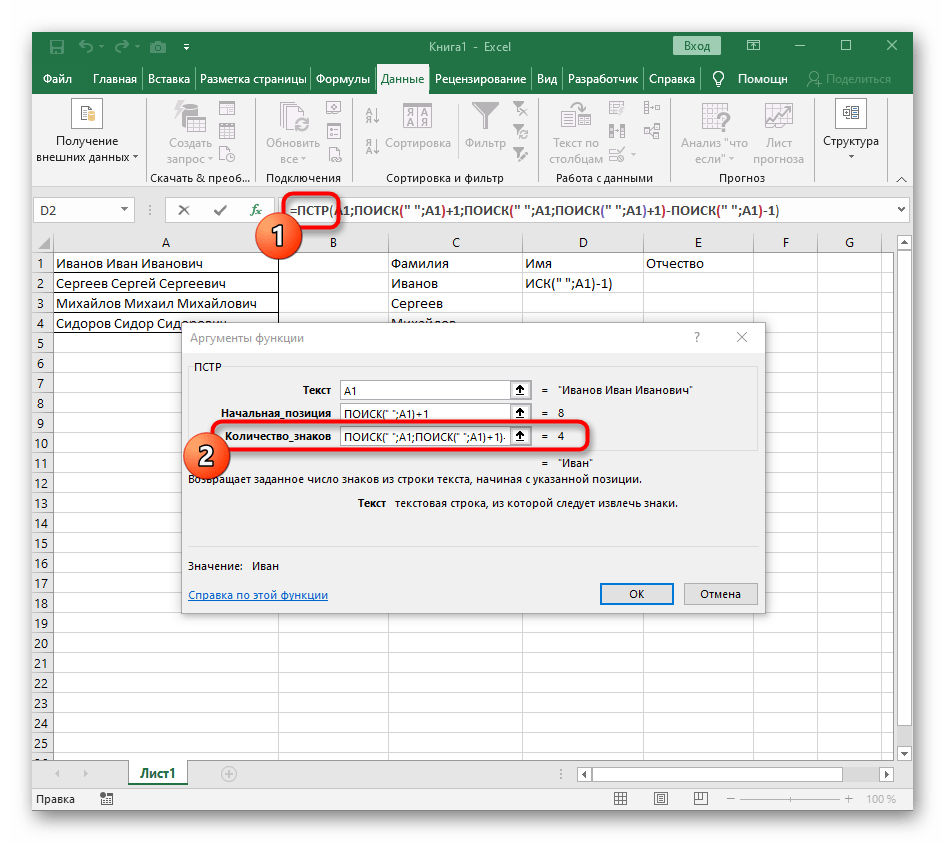Click the Начальная_позиция input field
The height and width of the screenshot is (843, 945).
[x=425, y=413]
